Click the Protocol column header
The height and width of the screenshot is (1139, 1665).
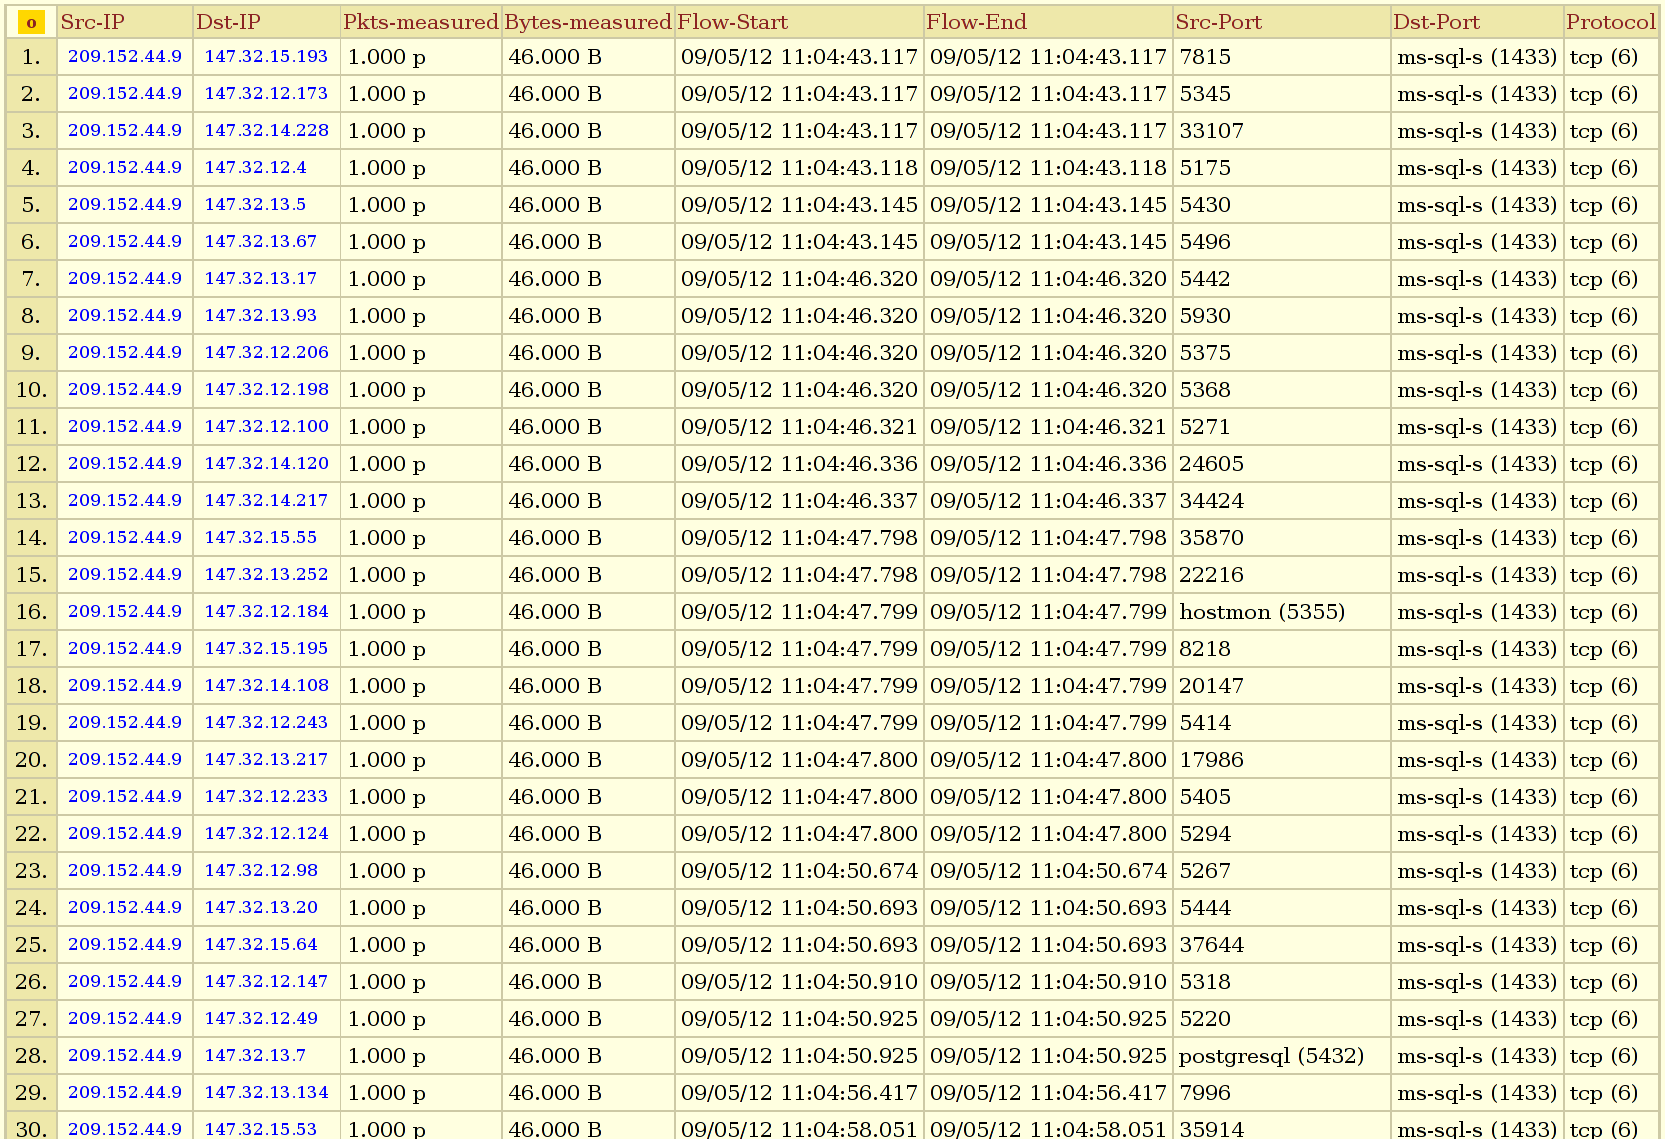(1610, 22)
